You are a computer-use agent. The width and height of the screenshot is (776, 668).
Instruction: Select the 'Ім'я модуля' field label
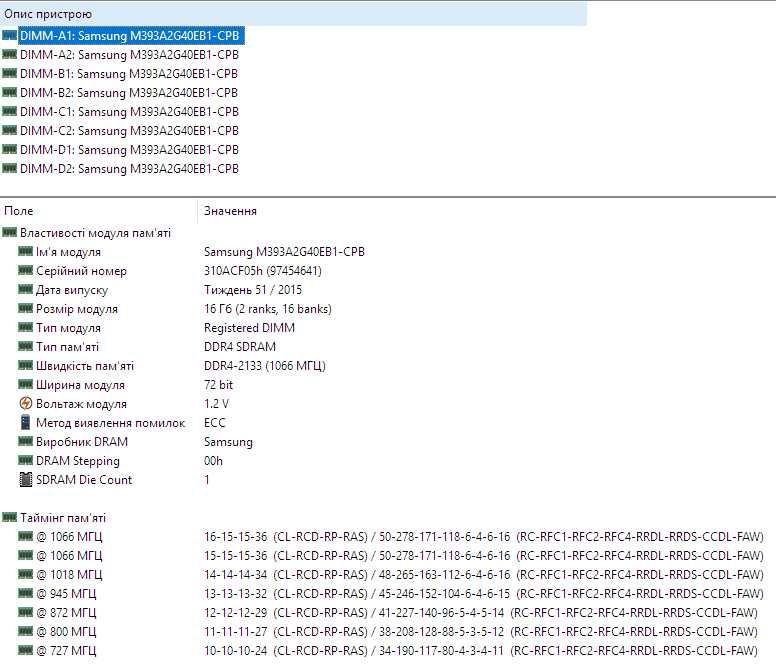tap(68, 252)
